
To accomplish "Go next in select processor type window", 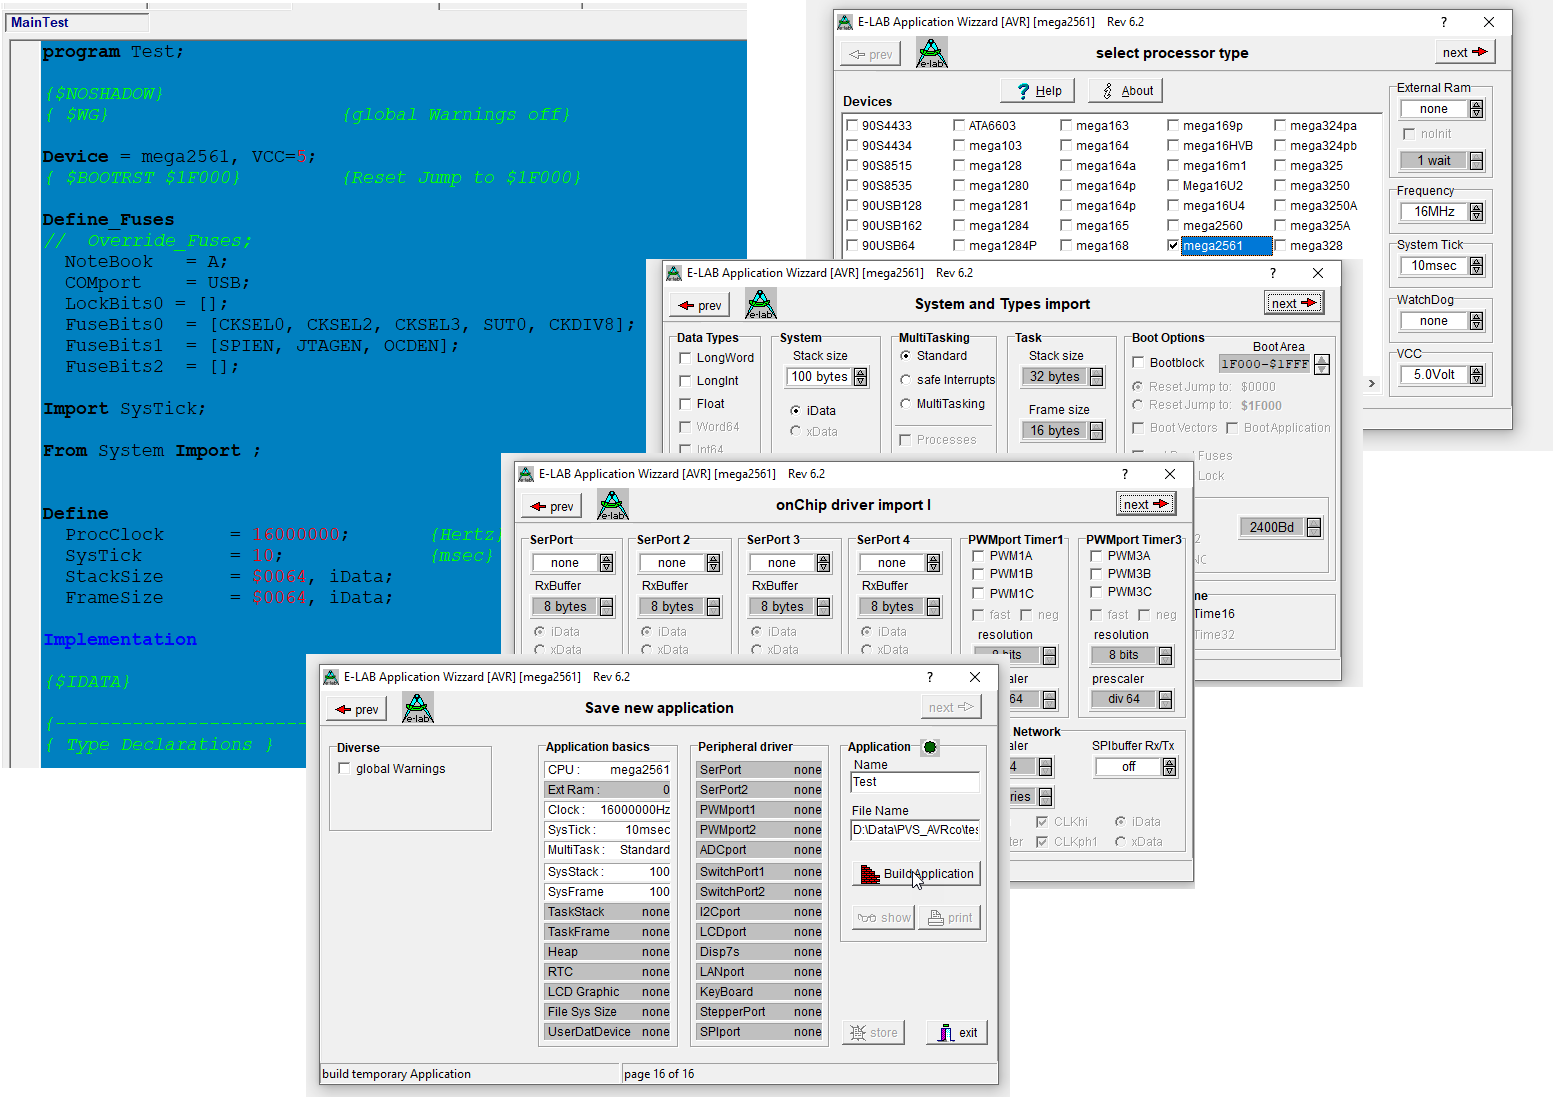I will [1465, 52].
